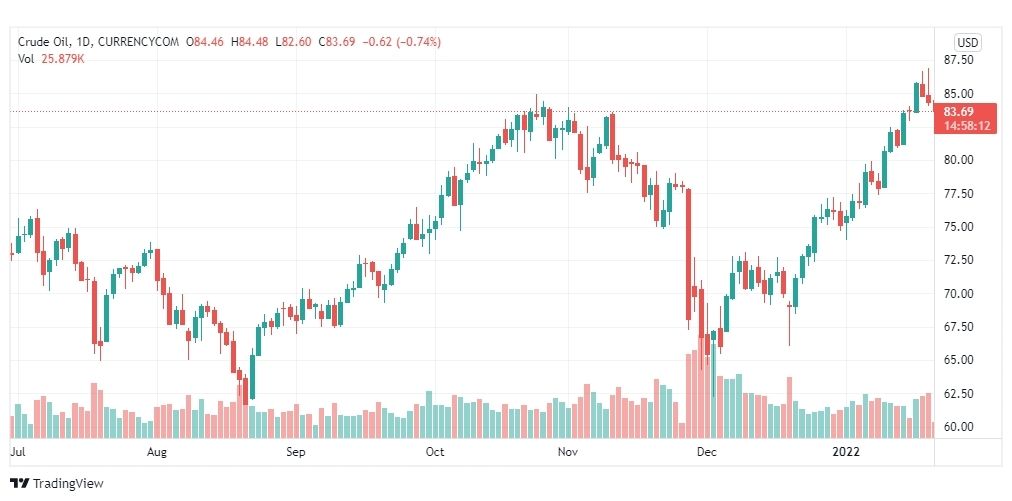Click the TradingView logo icon
This screenshot has width=1012, height=501.
point(20,483)
